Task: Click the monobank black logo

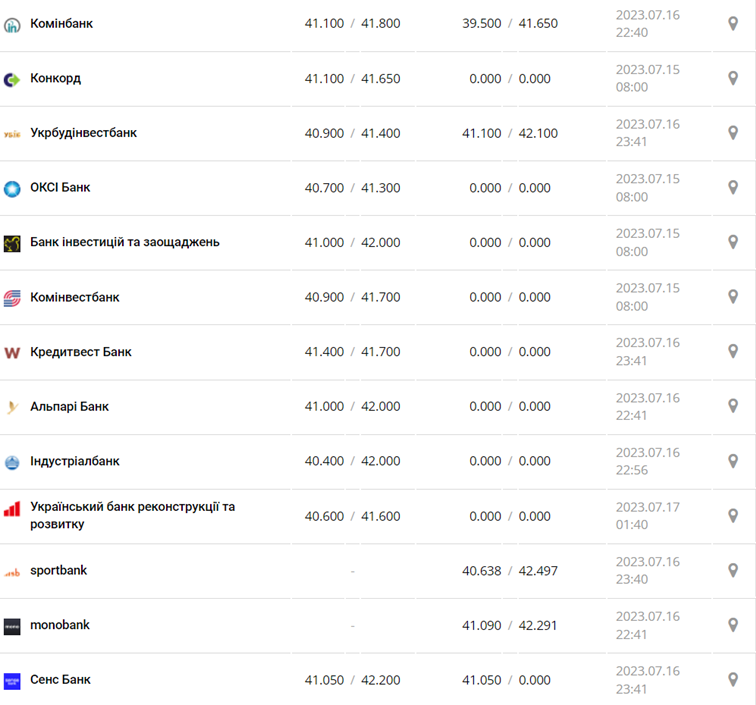Action: [12, 626]
